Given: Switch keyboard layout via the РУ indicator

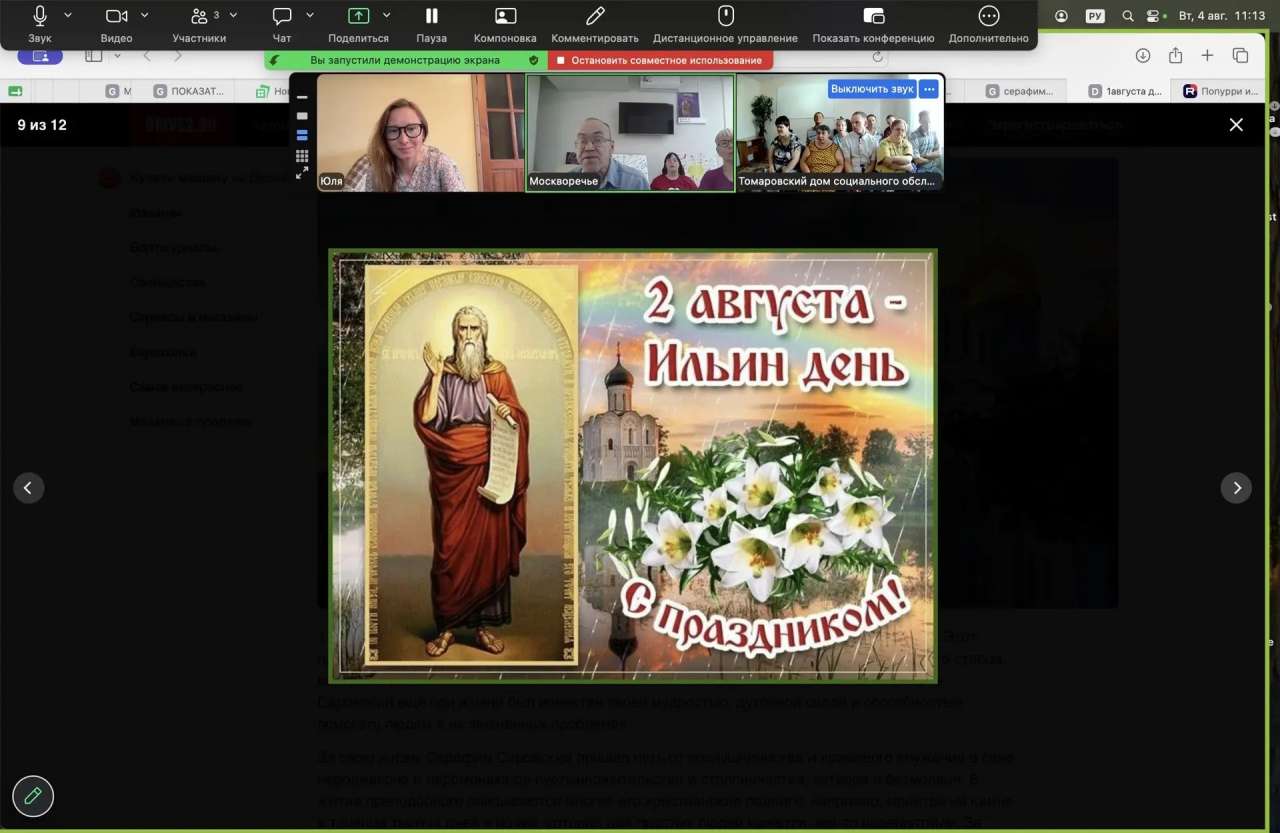Looking at the screenshot, I should click(x=1095, y=16).
